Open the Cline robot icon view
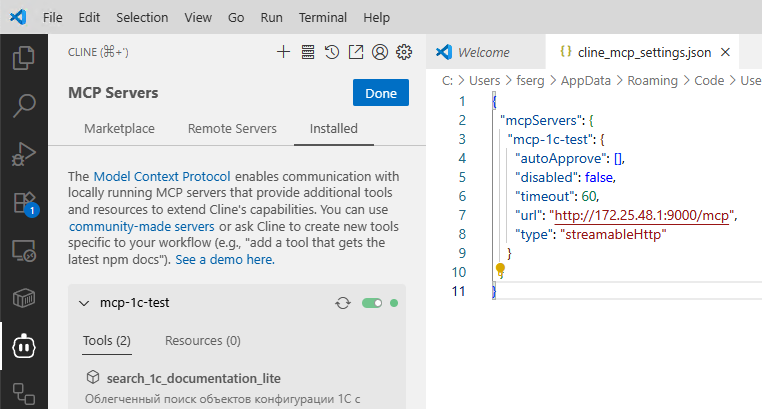The image size is (762, 409). (23, 346)
